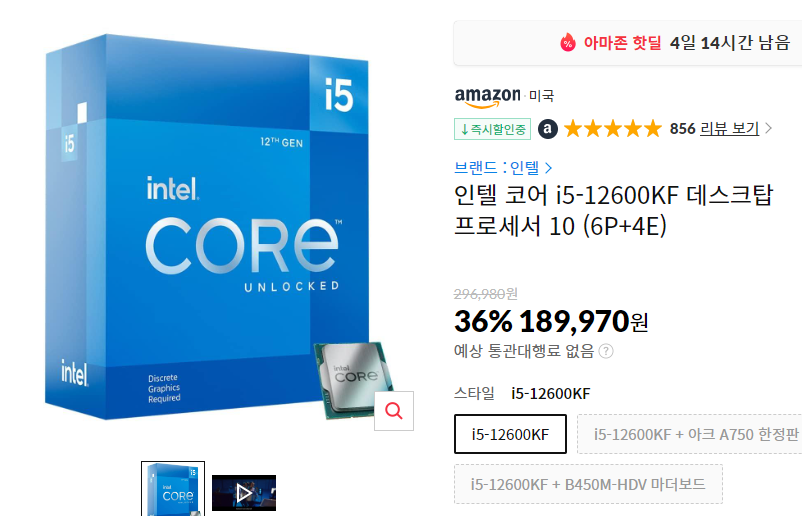Click the 인텔 코어 i5-12600KF product title
Screen dimensions: 802x516
pos(613,210)
